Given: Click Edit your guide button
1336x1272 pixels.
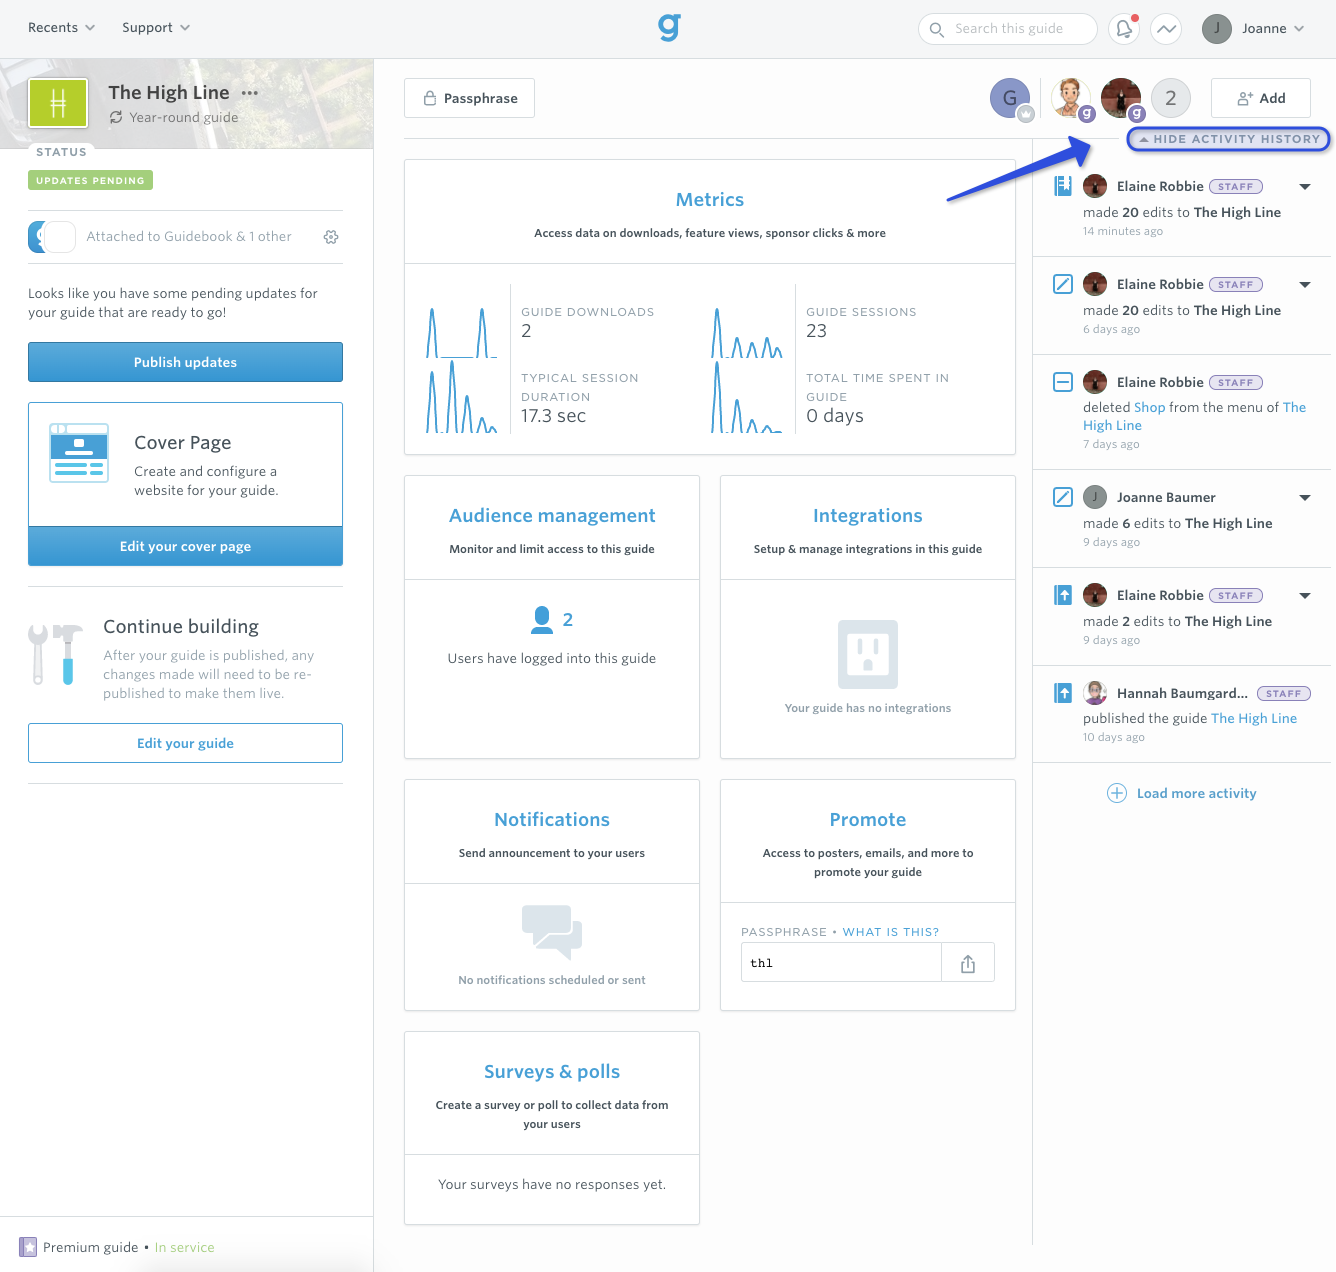Looking at the screenshot, I should pyautogui.click(x=185, y=743).
